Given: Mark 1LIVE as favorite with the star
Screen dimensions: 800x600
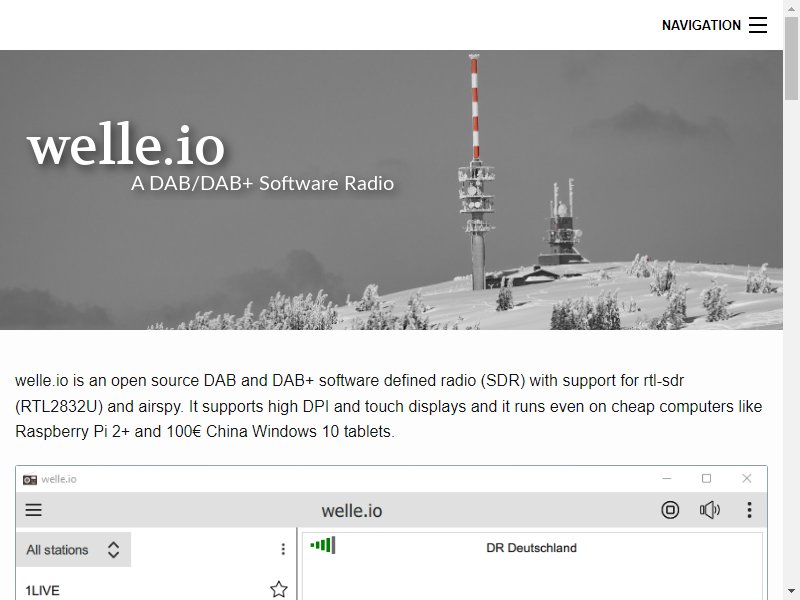Looking at the screenshot, I should 279,589.
